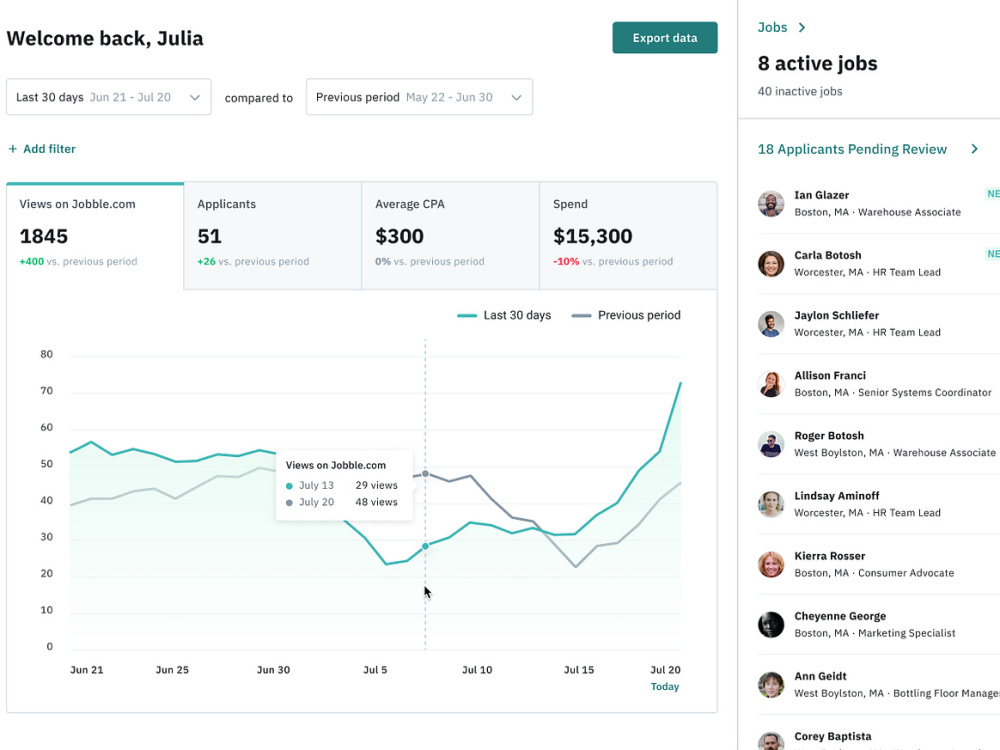Open the Previous period comparison dropdown

pyautogui.click(x=419, y=97)
